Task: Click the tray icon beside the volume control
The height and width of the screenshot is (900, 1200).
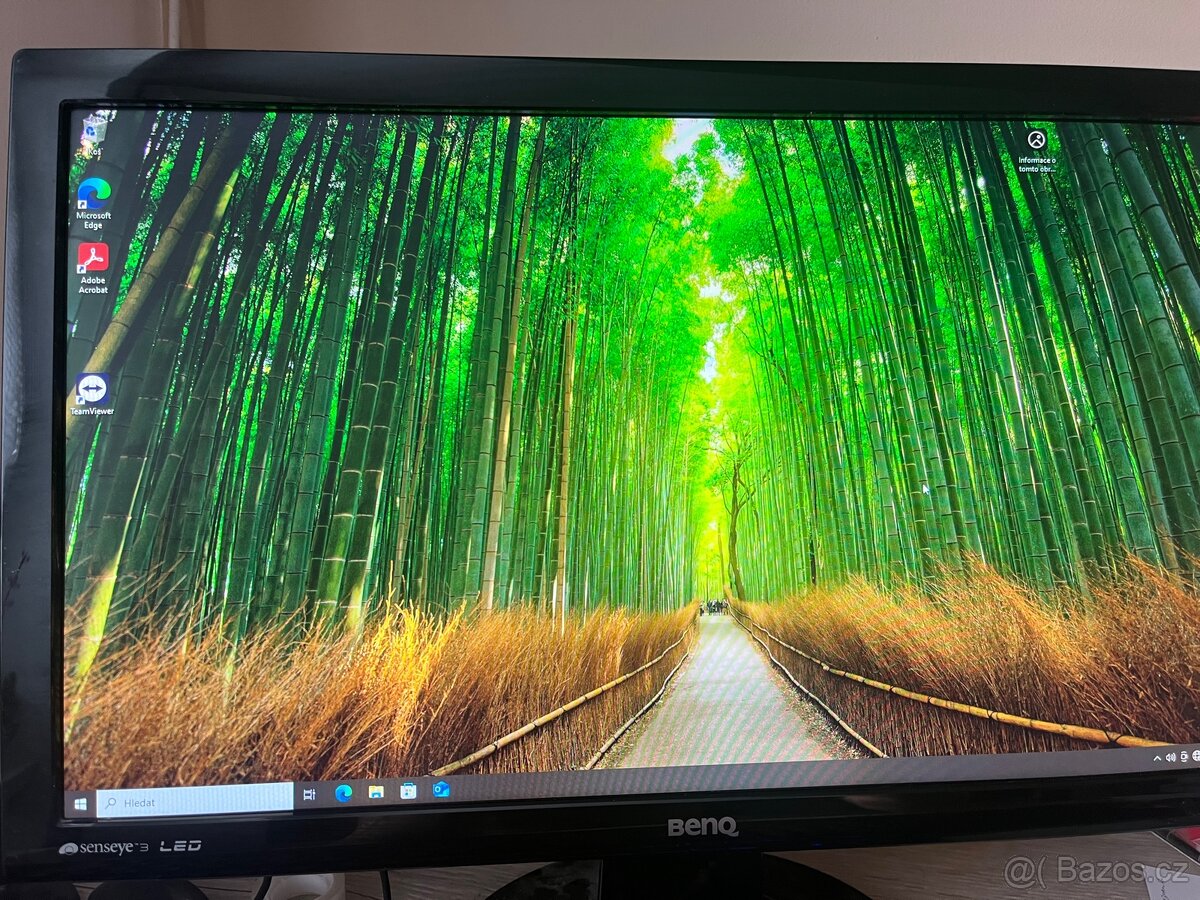Action: pos(1184,757)
